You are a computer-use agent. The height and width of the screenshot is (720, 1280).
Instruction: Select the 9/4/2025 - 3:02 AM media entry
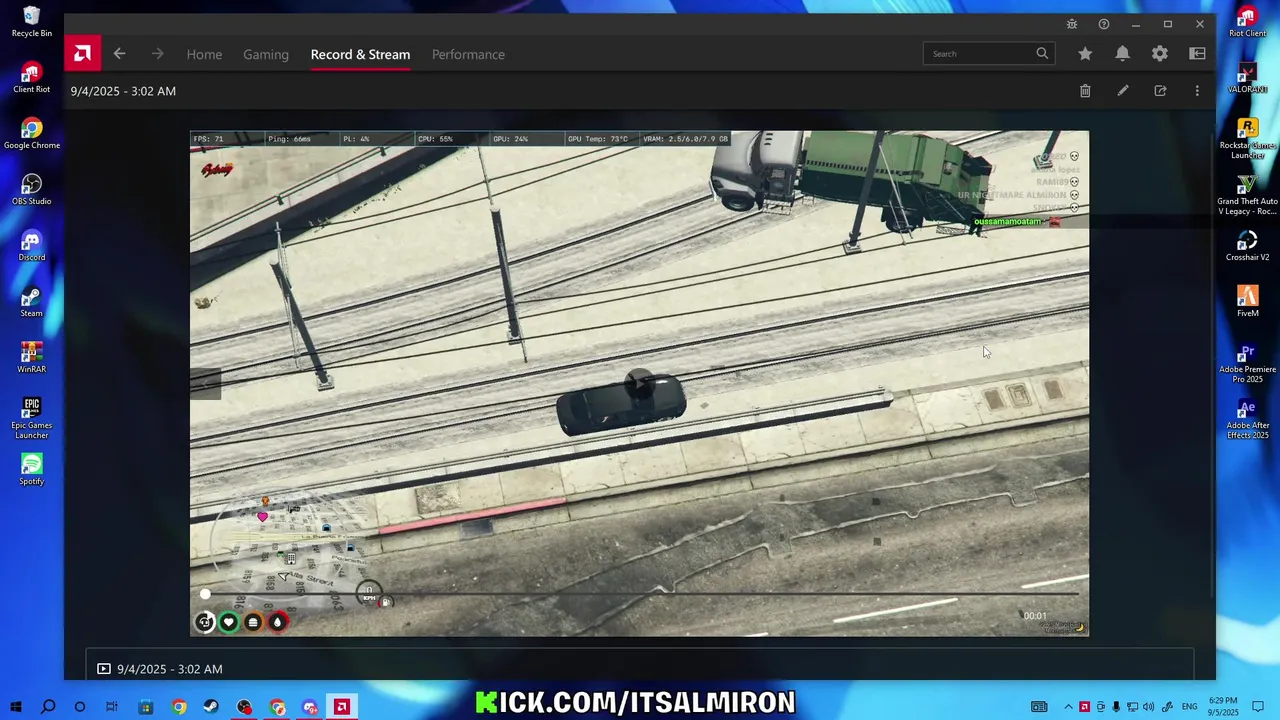click(640, 668)
